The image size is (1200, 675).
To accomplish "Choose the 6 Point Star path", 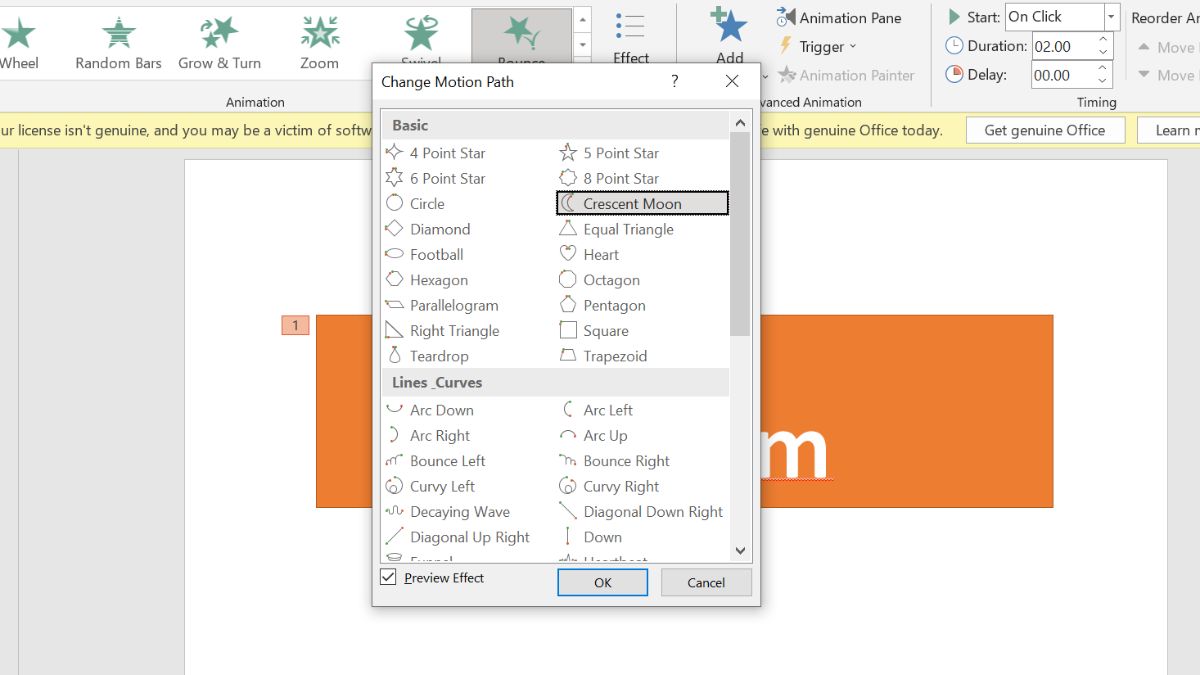I will tap(435, 178).
